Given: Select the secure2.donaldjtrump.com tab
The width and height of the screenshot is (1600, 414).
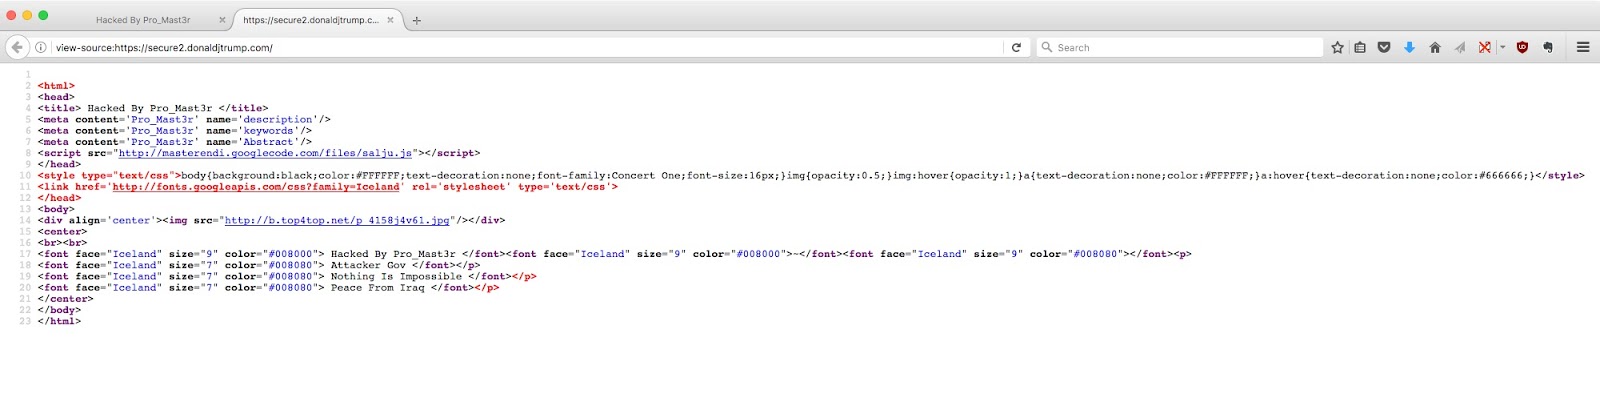Looking at the screenshot, I should coord(310,19).
